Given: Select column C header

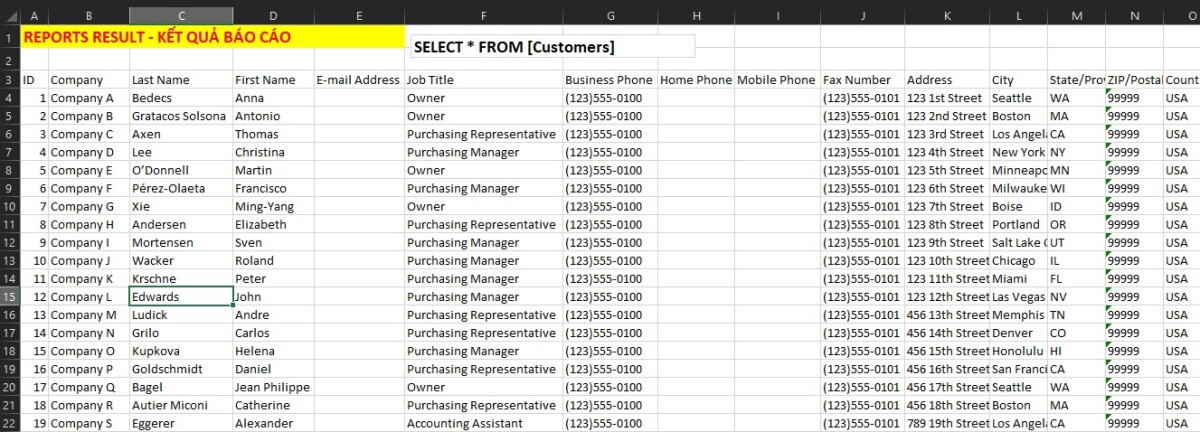Looking at the screenshot, I should point(181,16).
